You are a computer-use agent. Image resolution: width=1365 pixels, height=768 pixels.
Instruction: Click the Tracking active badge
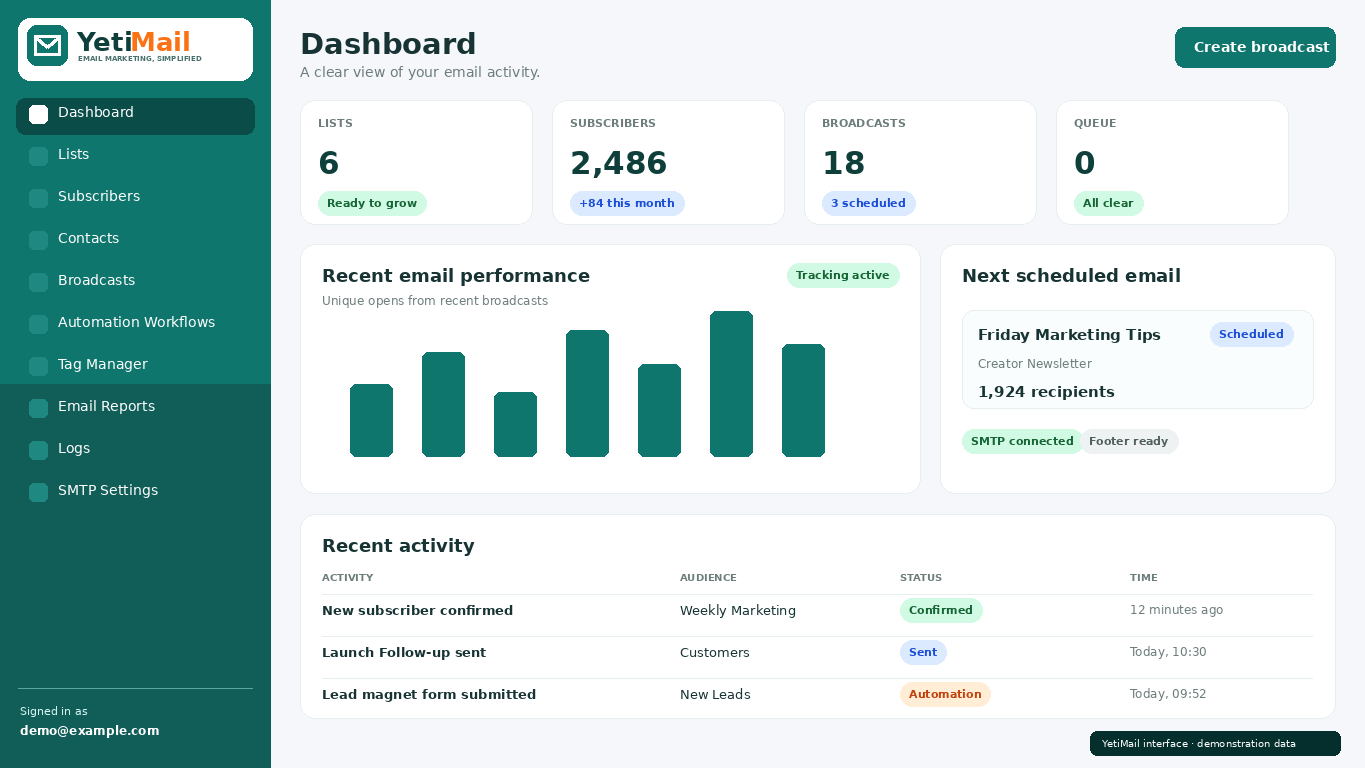tap(843, 275)
